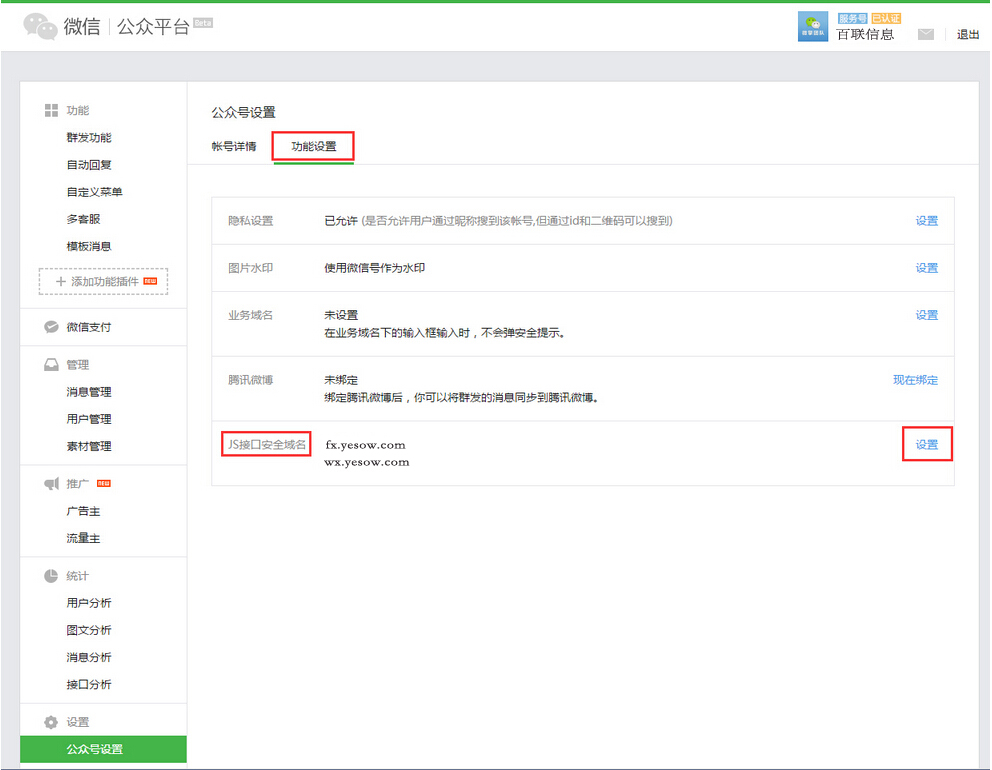Open the mail envelope icon in header
The height and width of the screenshot is (770, 992).
[926, 34]
